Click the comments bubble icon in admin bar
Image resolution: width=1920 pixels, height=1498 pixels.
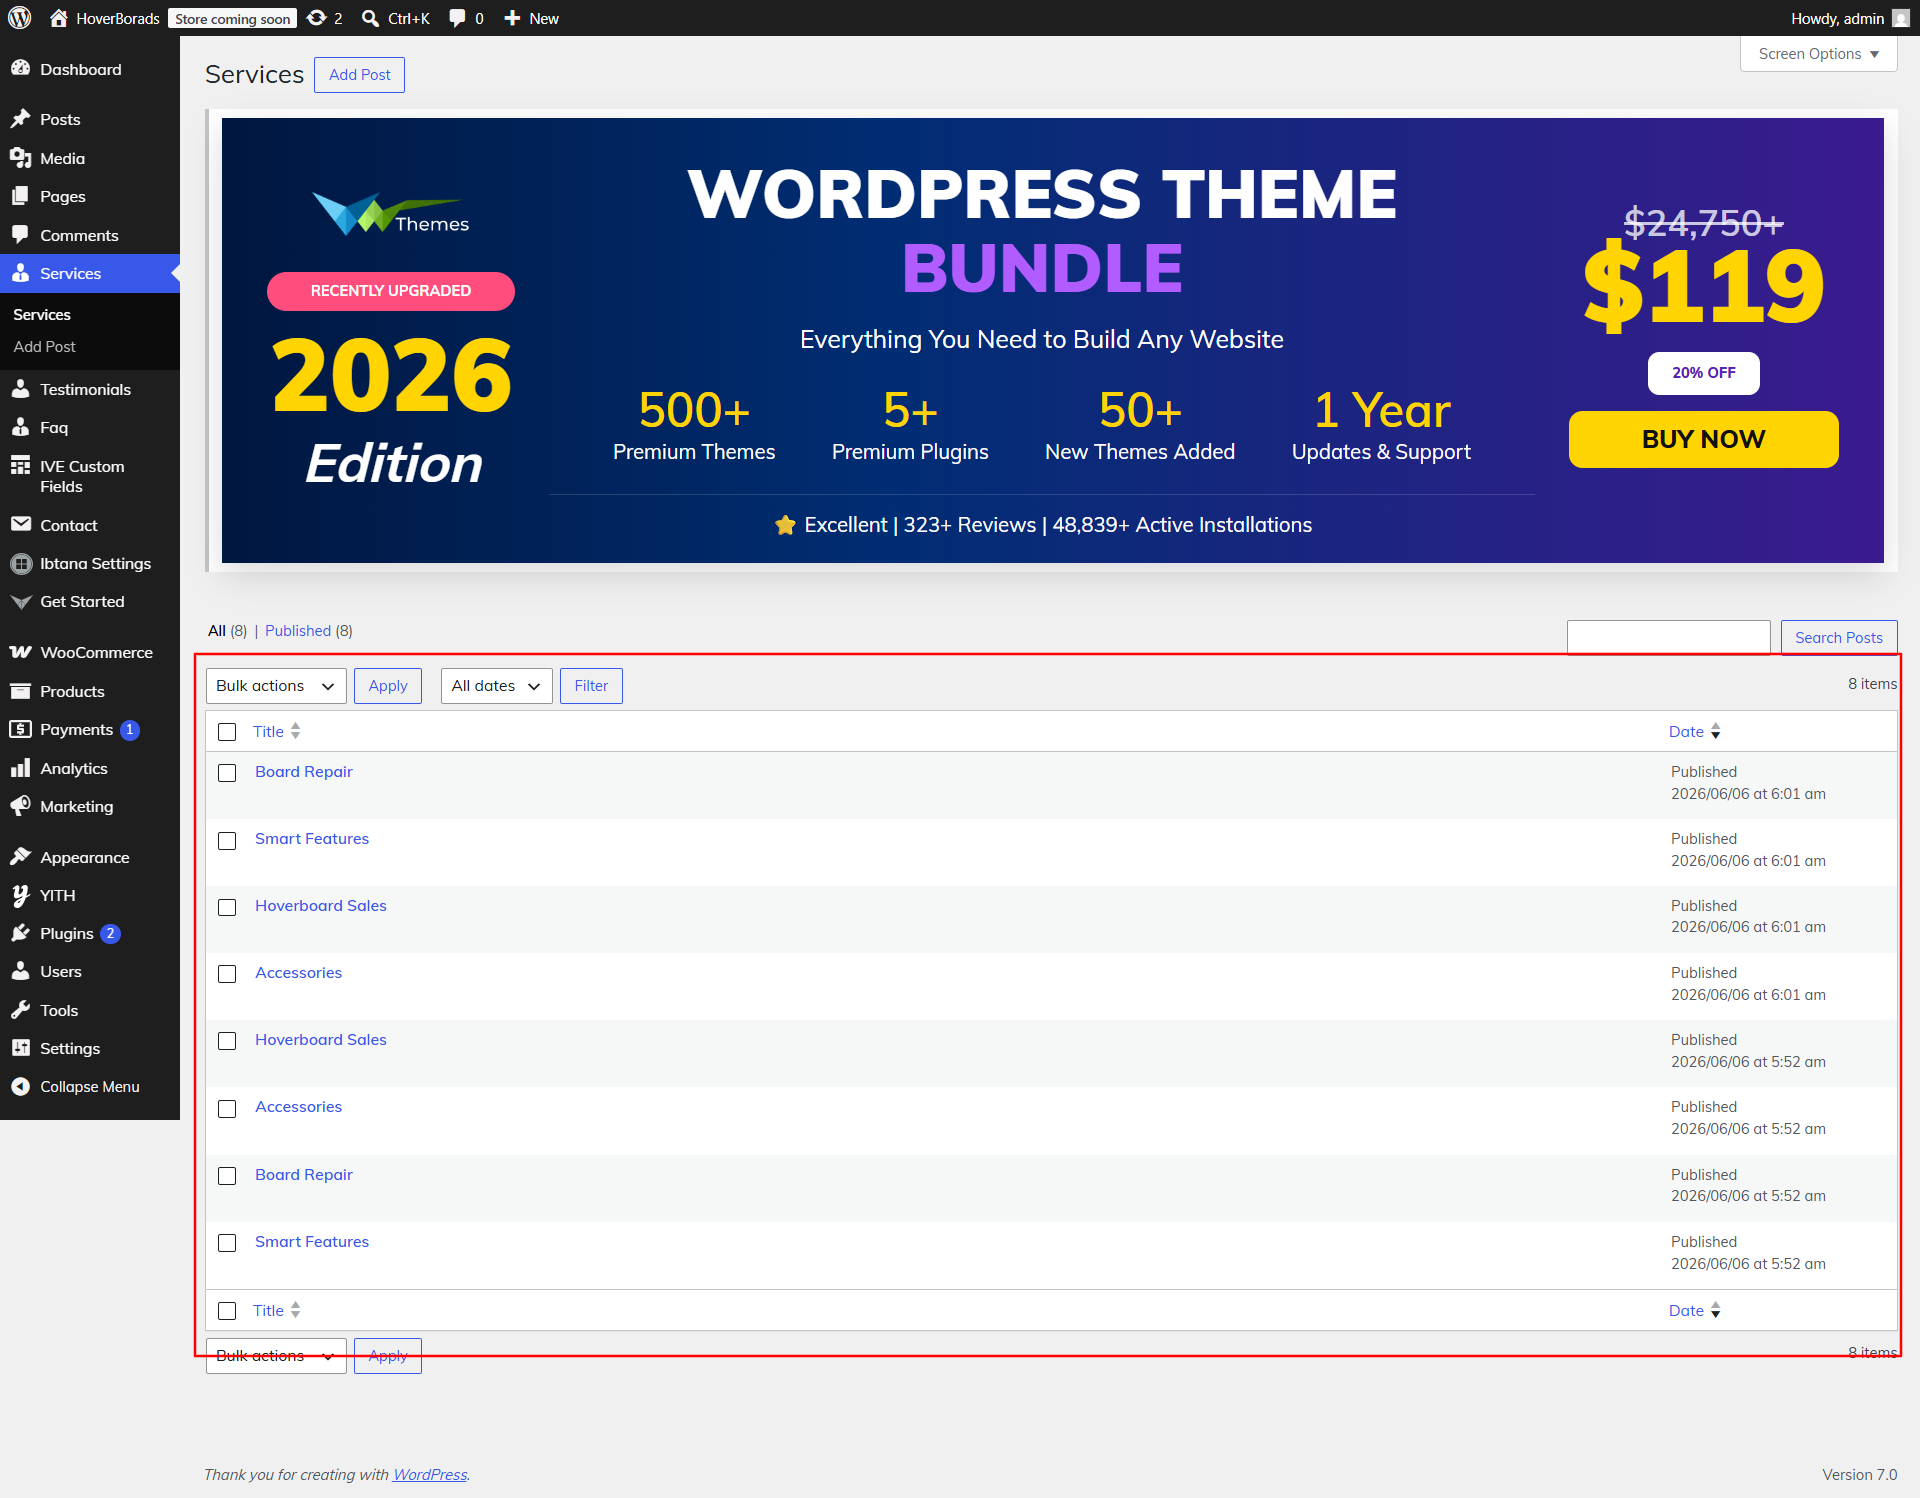coord(457,18)
